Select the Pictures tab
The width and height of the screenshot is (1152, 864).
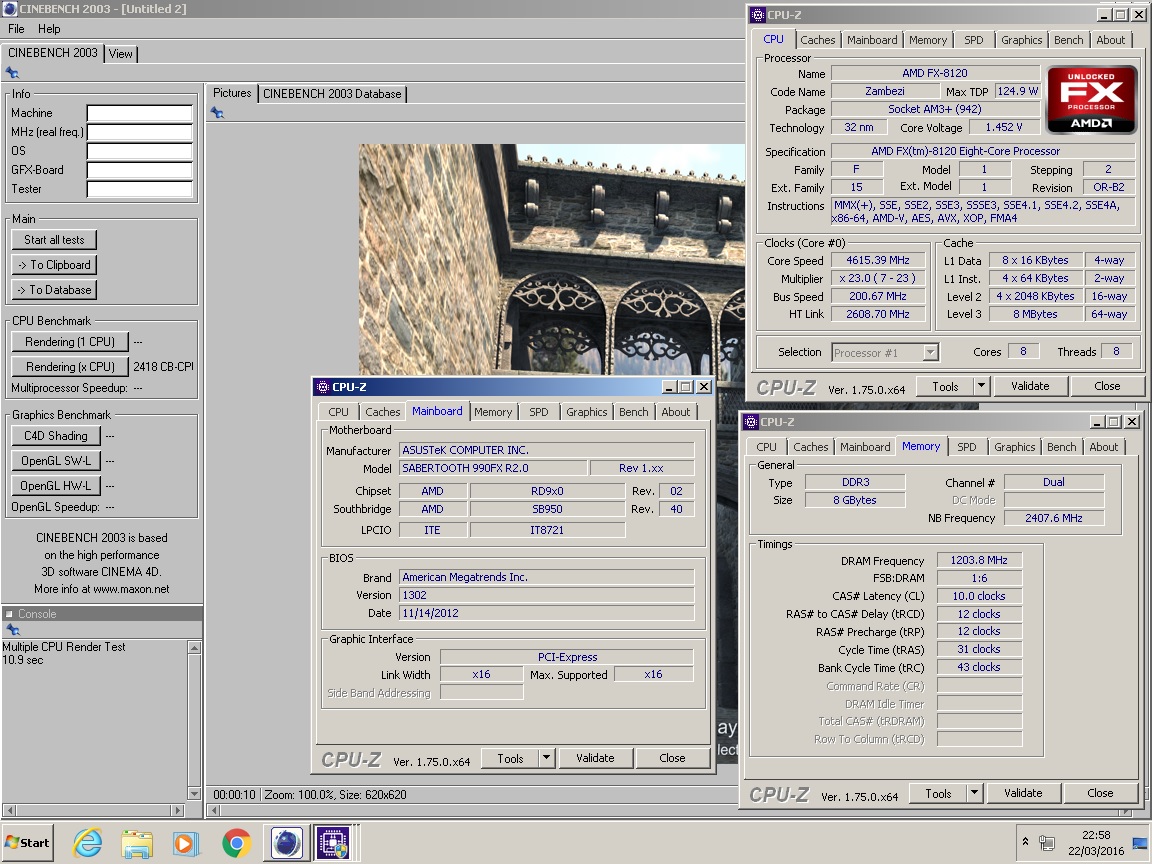coord(232,93)
